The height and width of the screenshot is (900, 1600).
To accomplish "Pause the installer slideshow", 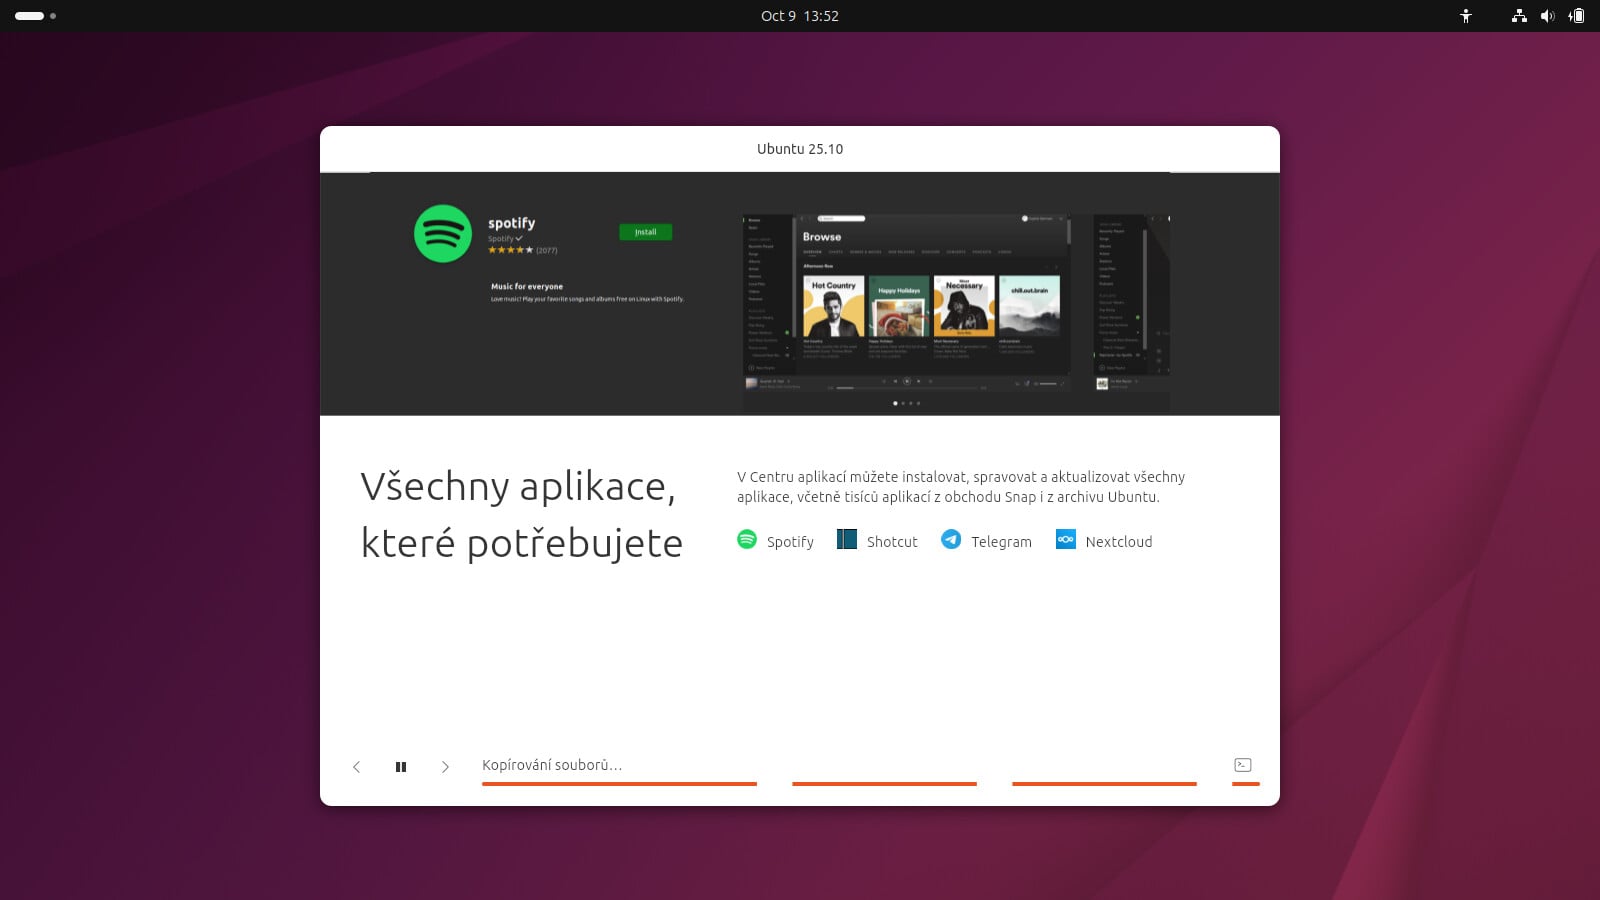I will (x=401, y=767).
